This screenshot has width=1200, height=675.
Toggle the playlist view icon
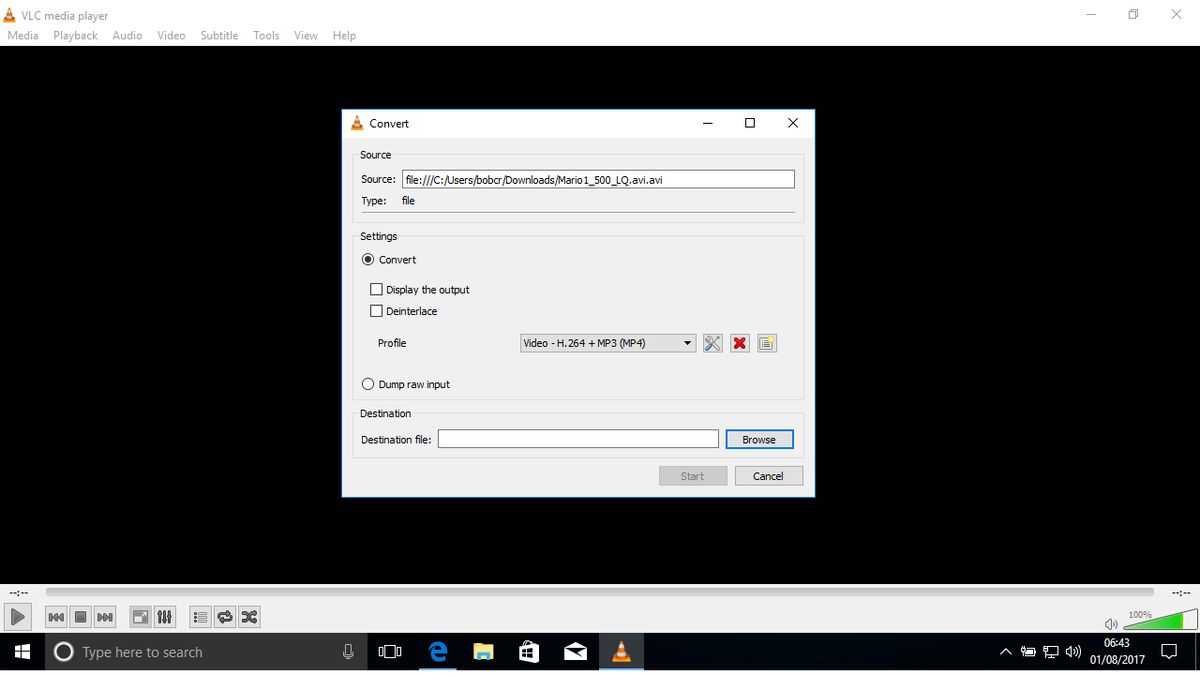(199, 617)
